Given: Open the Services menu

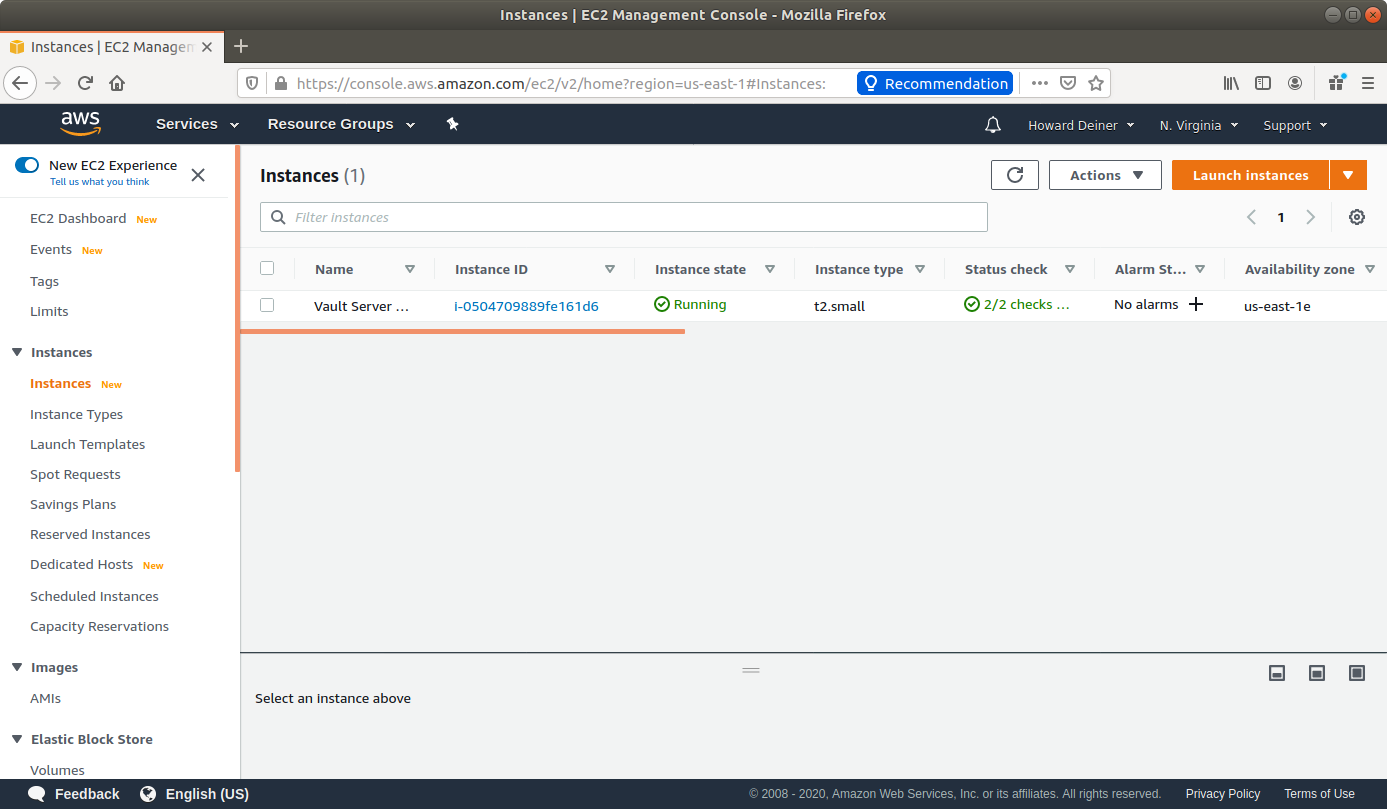Looking at the screenshot, I should point(197,124).
